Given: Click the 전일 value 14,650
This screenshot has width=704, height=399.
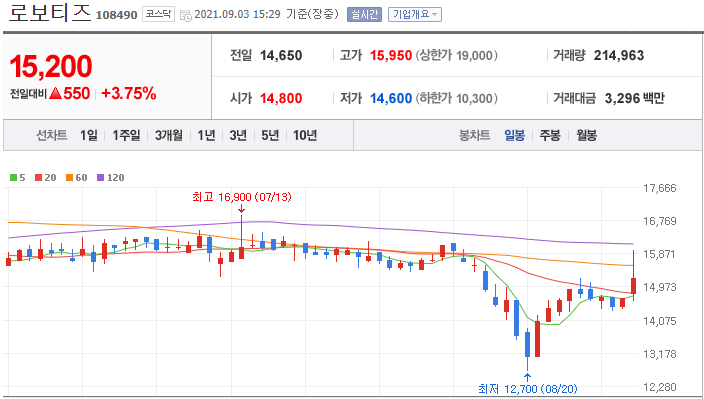Looking at the screenshot, I should [x=281, y=56].
